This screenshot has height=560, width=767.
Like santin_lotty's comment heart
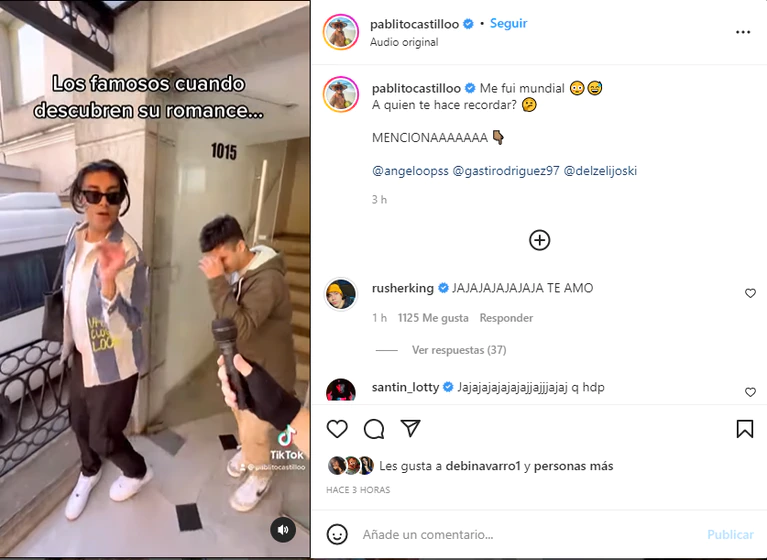point(750,392)
